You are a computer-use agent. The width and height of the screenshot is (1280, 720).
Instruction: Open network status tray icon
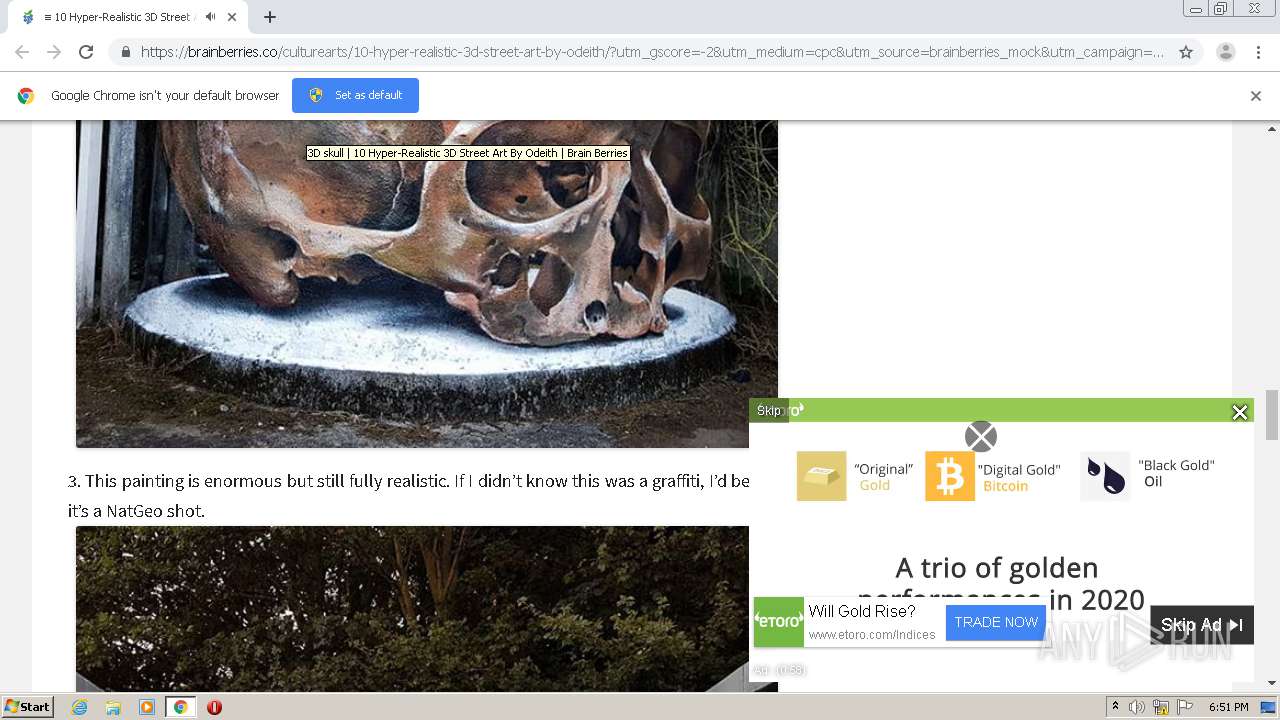tap(1161, 707)
